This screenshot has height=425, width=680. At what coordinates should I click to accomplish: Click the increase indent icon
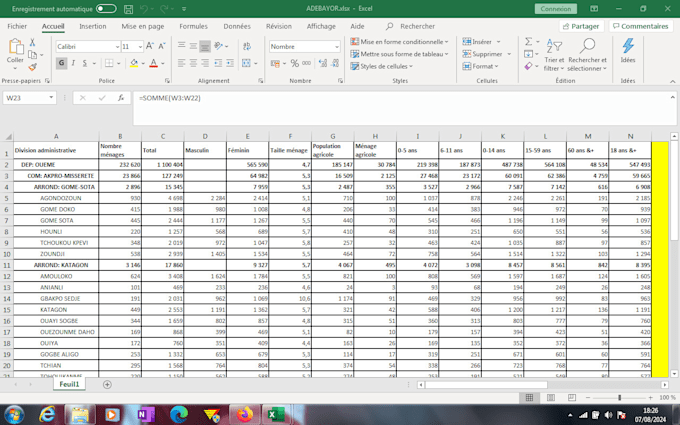pyautogui.click(x=230, y=63)
